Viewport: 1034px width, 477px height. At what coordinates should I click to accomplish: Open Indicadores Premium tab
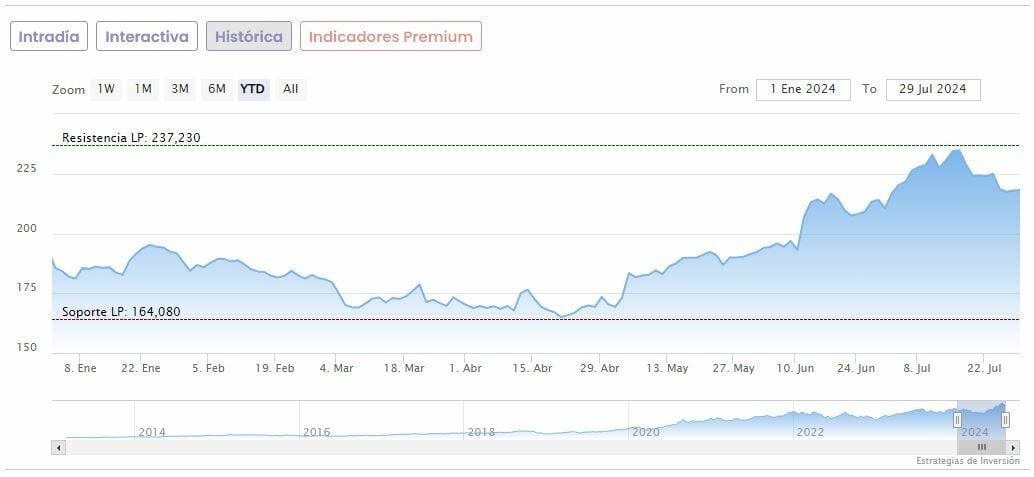point(390,36)
